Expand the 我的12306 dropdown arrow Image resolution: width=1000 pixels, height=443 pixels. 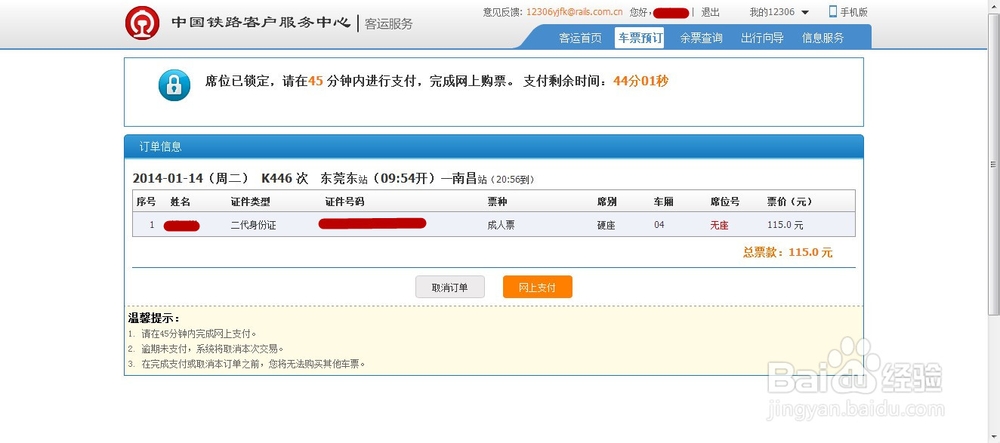tap(805, 12)
